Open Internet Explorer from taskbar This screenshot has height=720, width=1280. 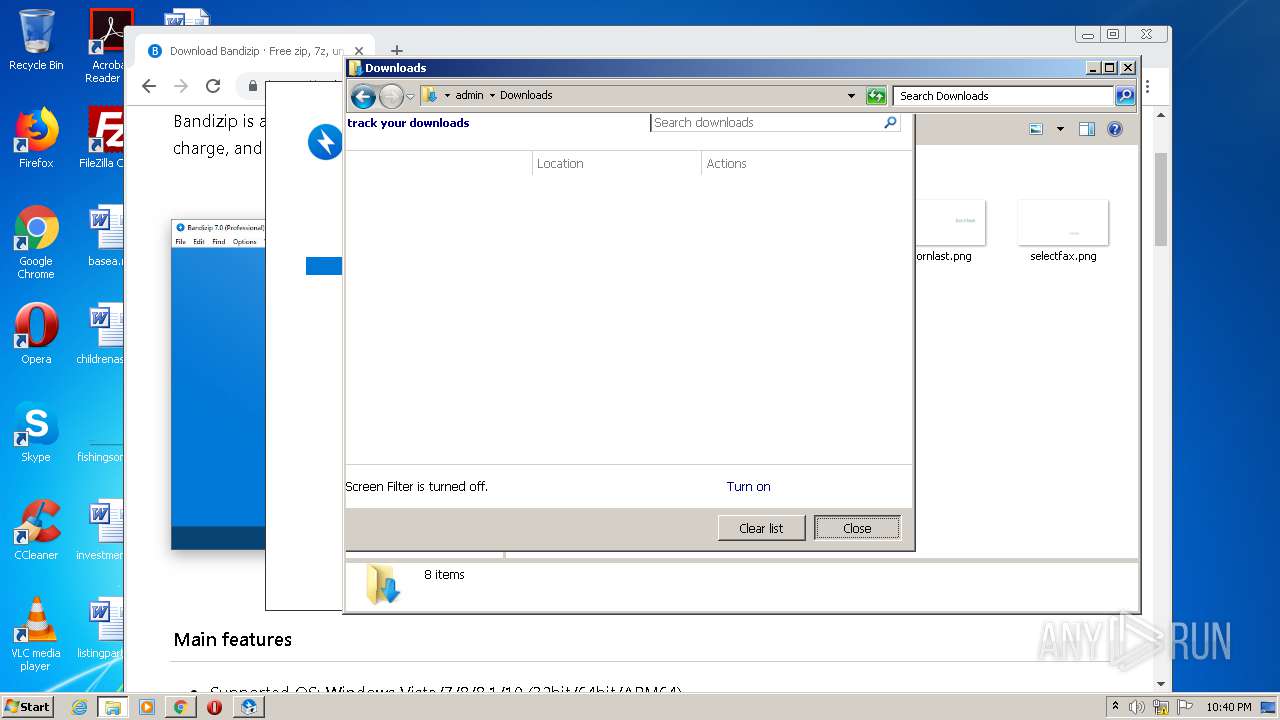(x=79, y=707)
